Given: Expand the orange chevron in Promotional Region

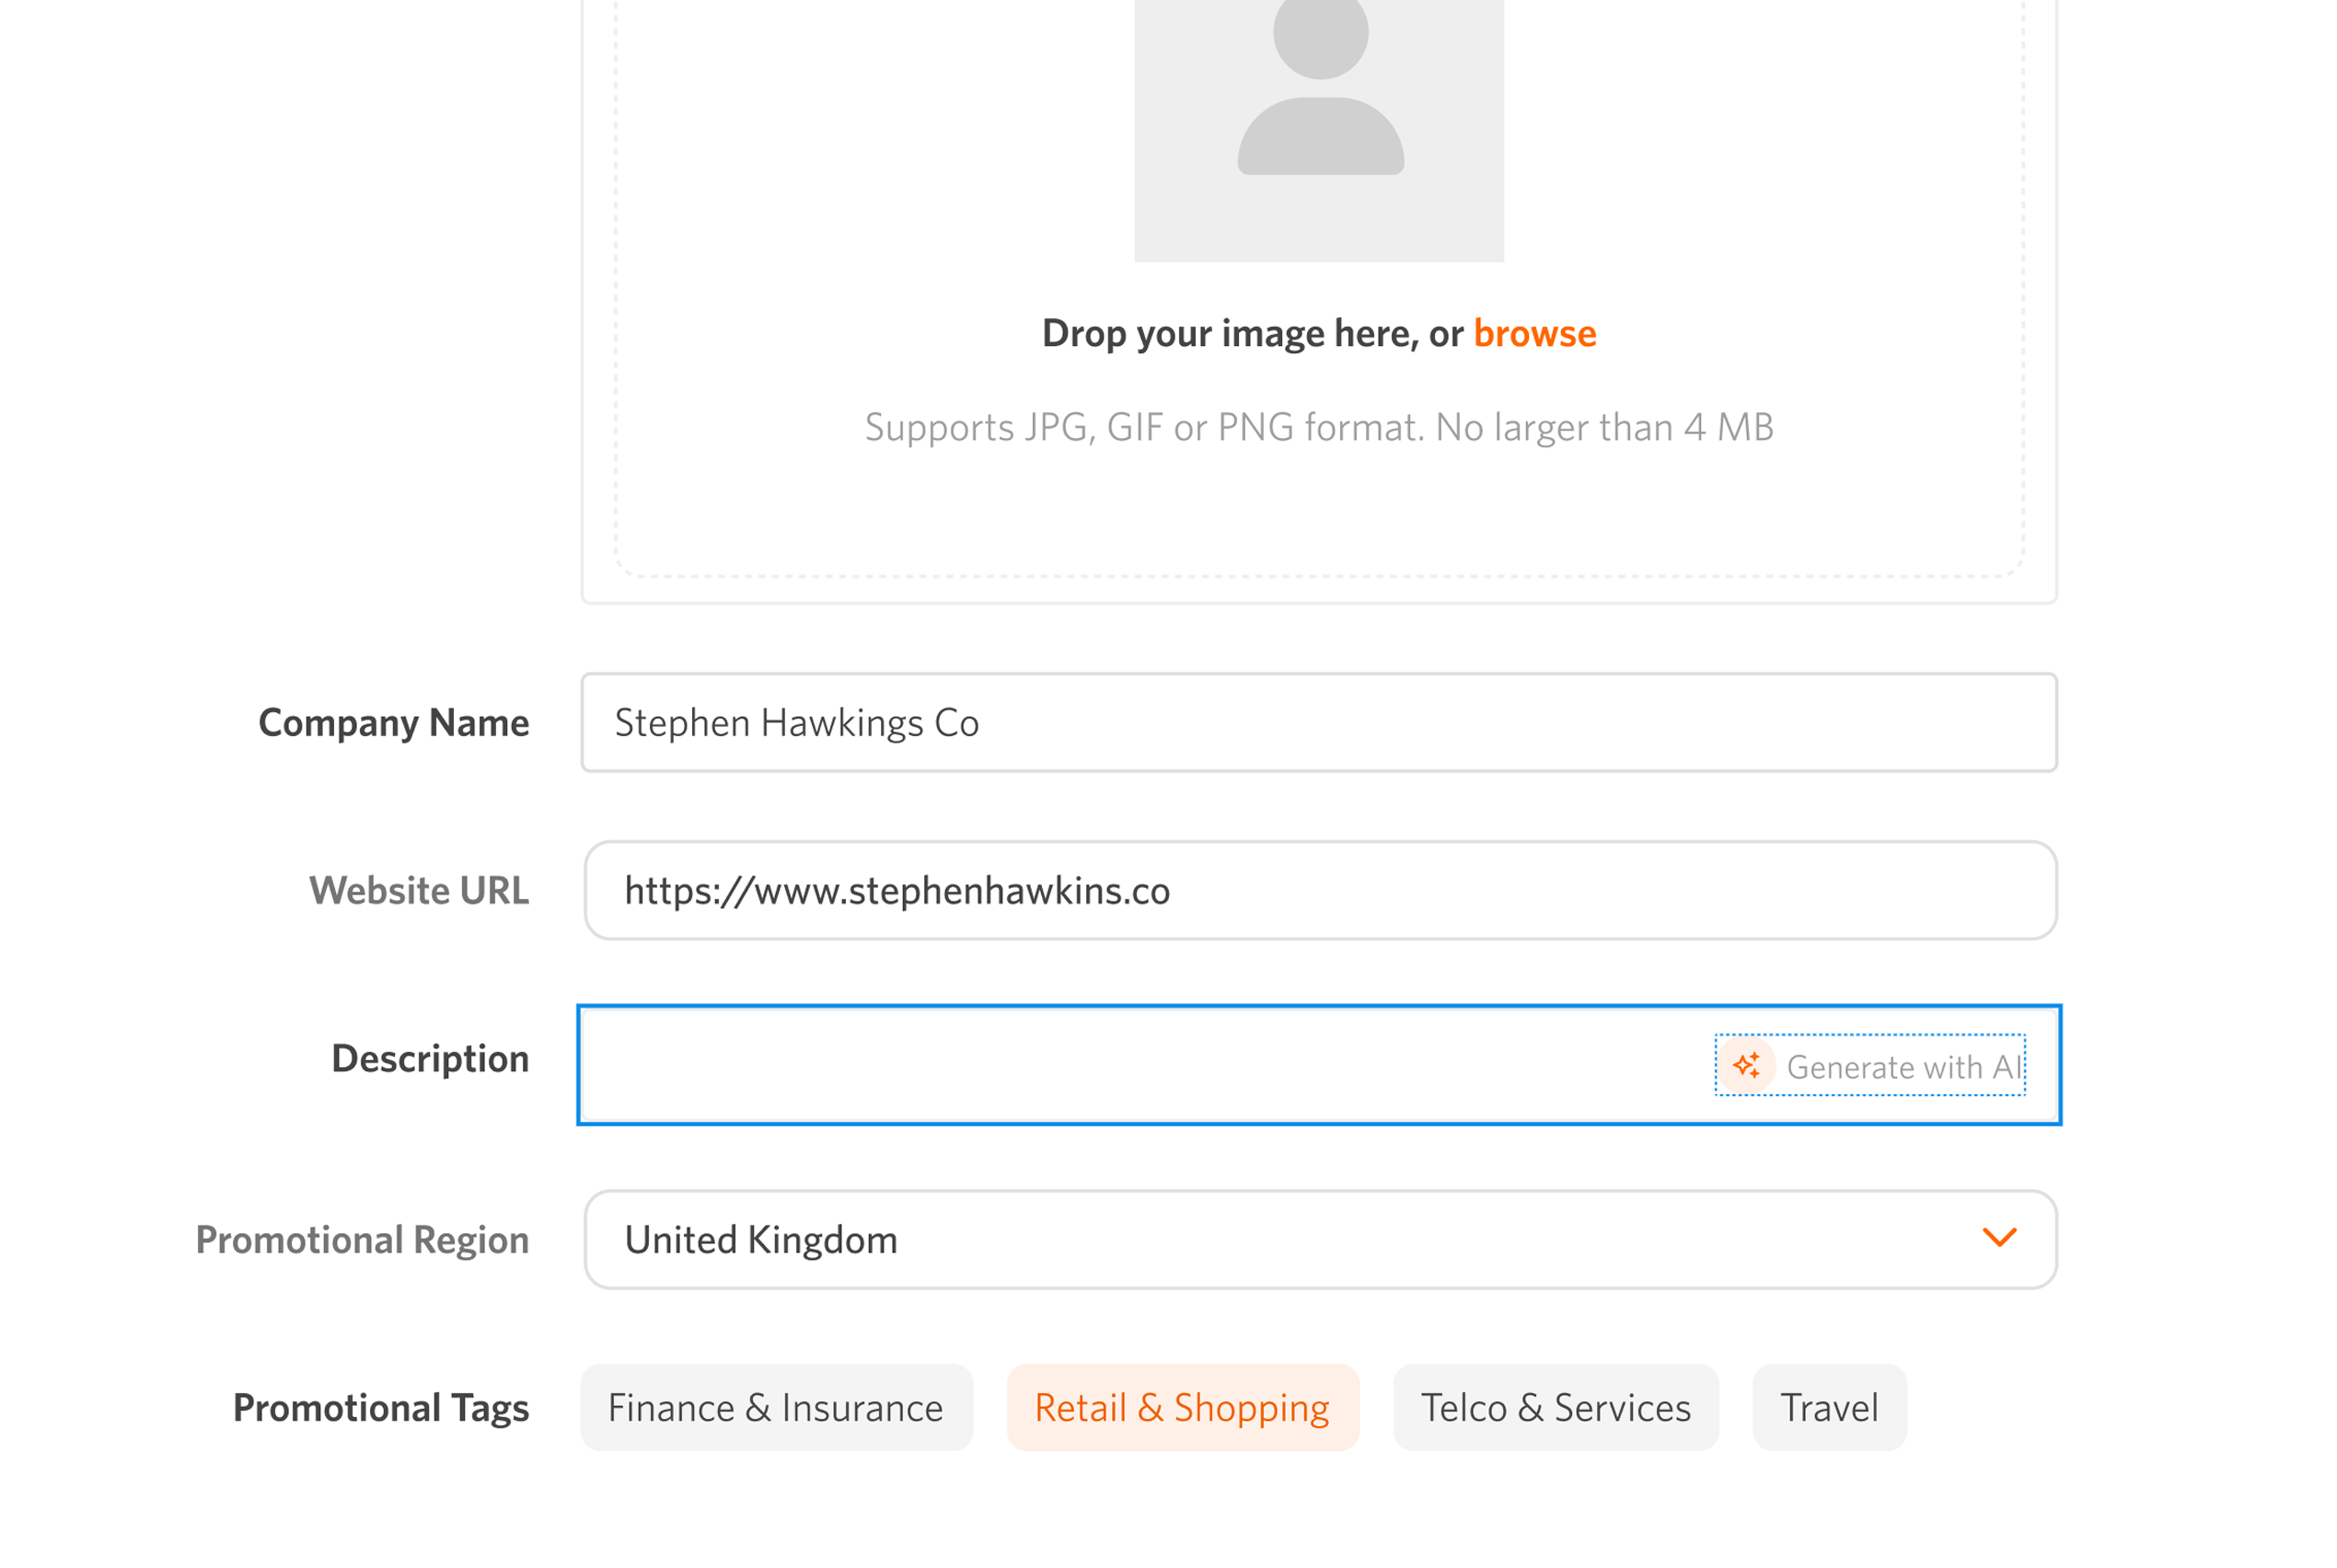Looking at the screenshot, I should 1998,1238.
